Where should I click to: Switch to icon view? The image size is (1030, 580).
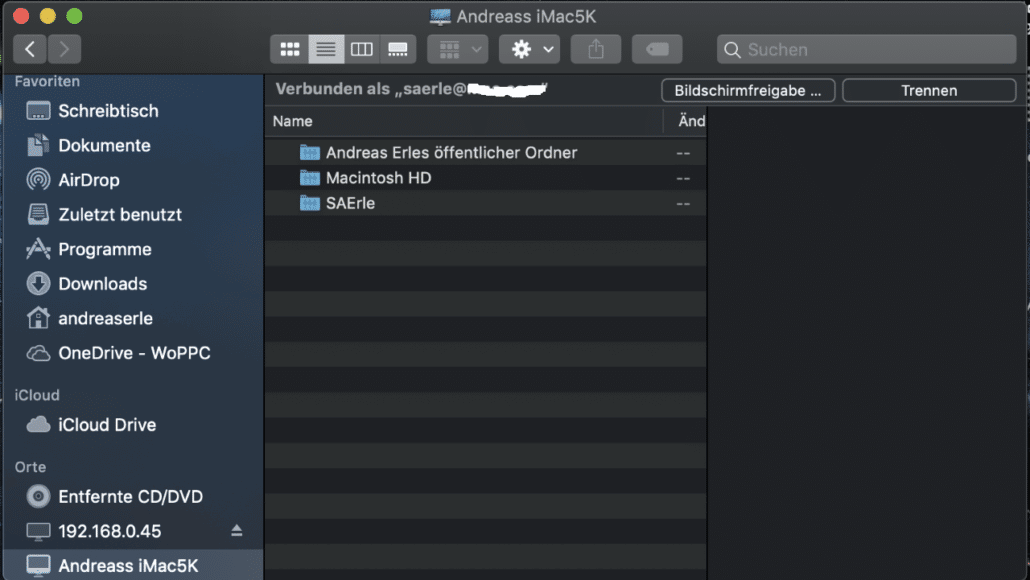[x=290, y=49]
